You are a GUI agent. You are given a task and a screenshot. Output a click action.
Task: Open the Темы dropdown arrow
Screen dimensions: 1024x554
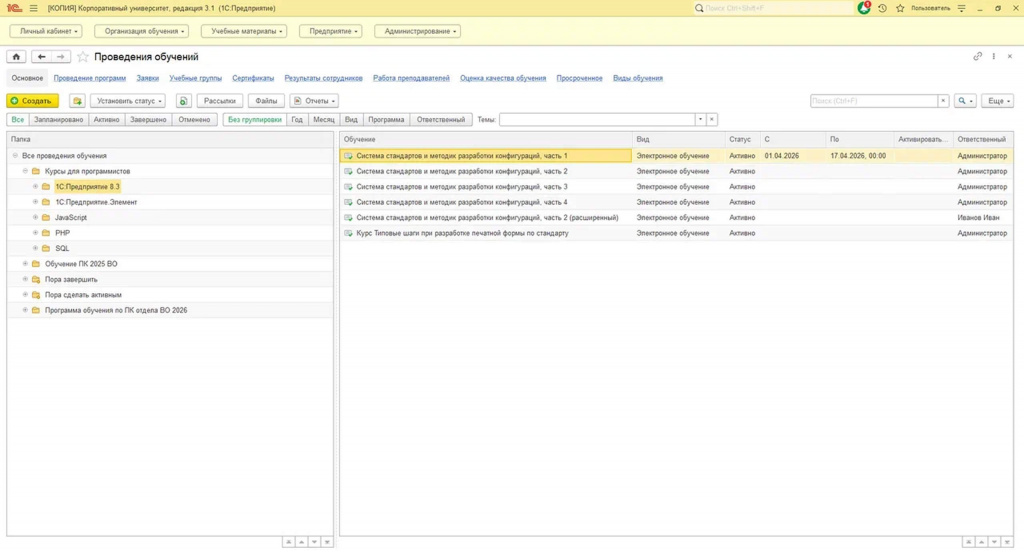tap(700, 120)
